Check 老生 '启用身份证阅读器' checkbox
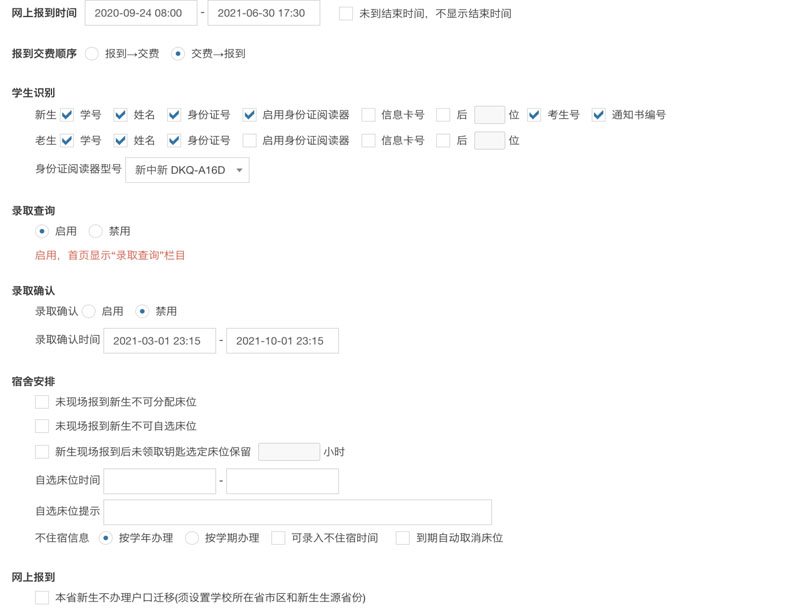Image resolution: width=800 pixels, height=612 pixels. coord(249,141)
